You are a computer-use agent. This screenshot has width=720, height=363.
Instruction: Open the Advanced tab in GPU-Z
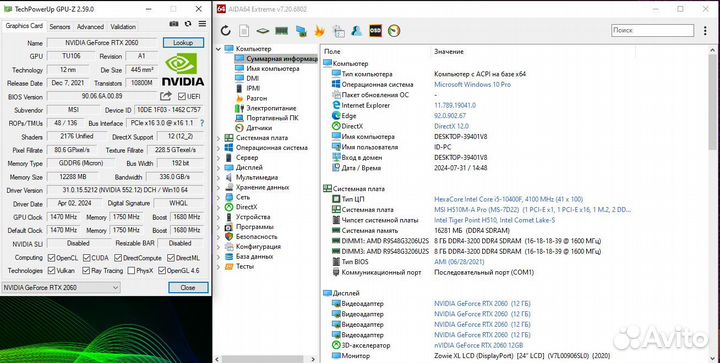tap(90, 27)
